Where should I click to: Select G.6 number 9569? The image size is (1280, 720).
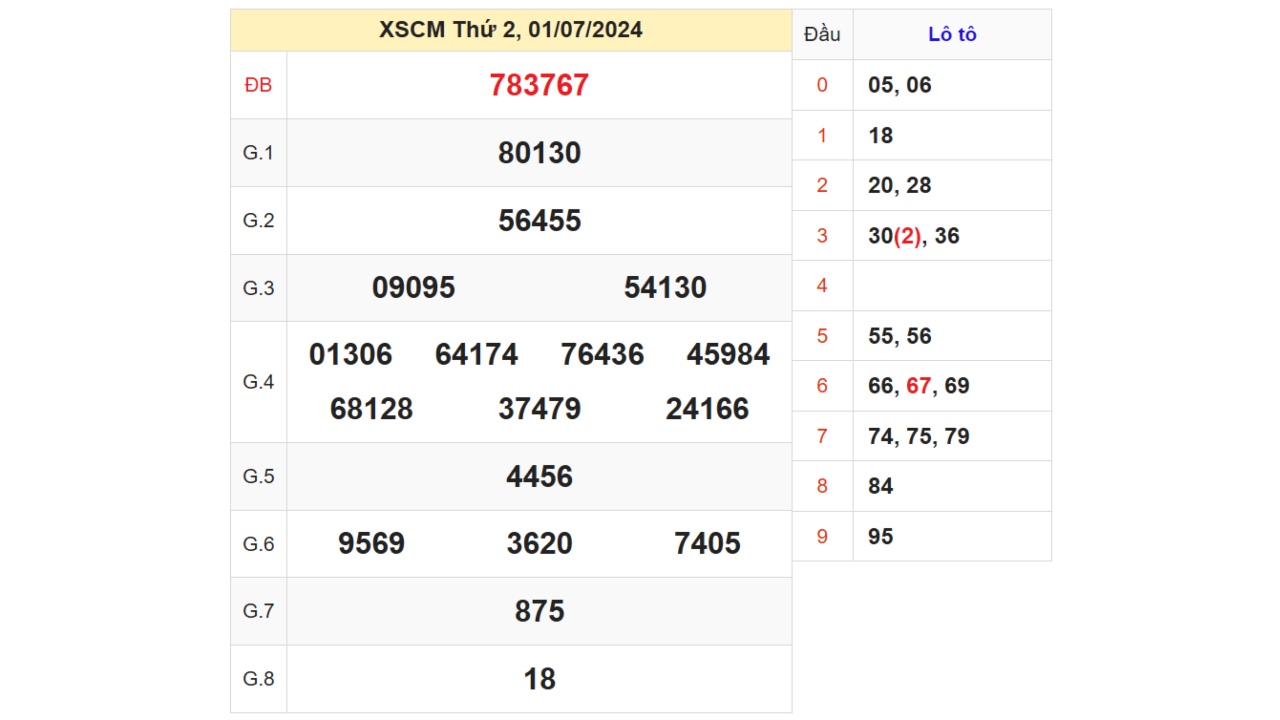click(x=371, y=544)
